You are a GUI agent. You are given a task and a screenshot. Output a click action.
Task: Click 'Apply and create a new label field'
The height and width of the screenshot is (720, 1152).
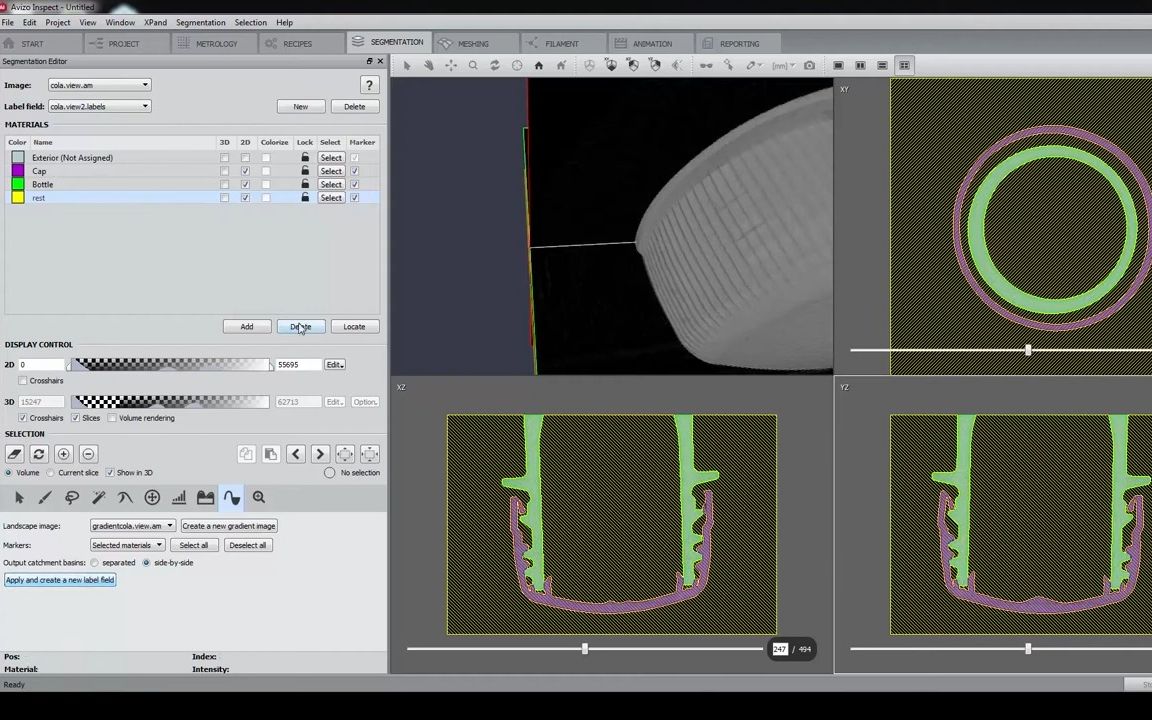pos(60,580)
